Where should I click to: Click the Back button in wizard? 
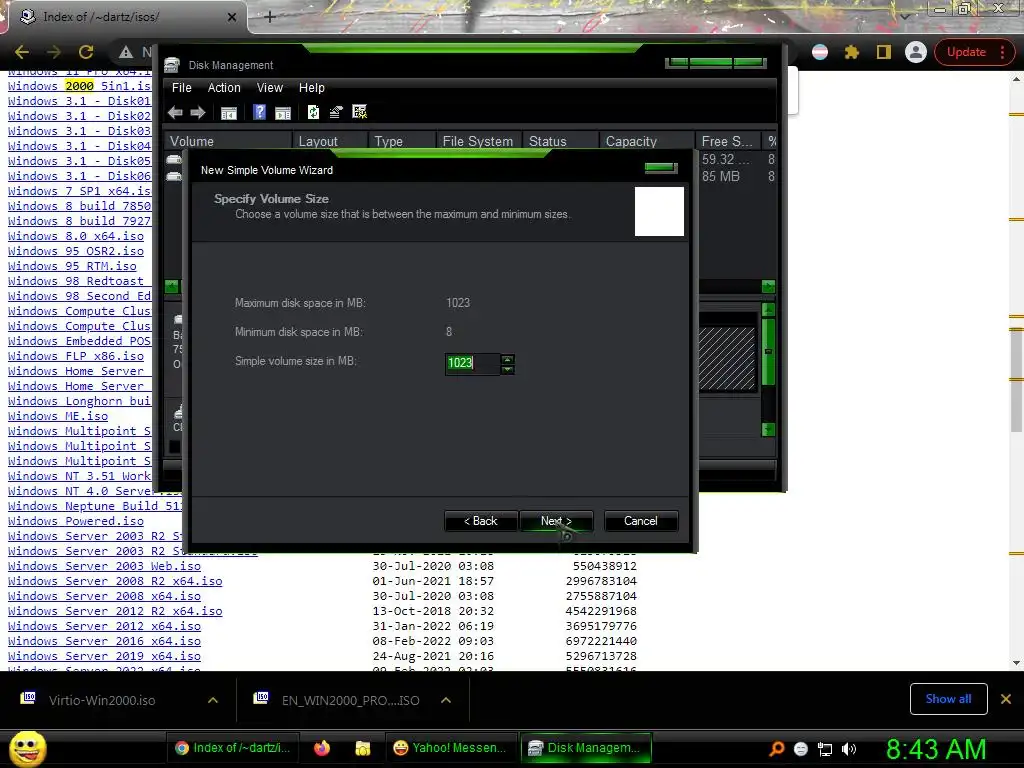[x=481, y=521]
